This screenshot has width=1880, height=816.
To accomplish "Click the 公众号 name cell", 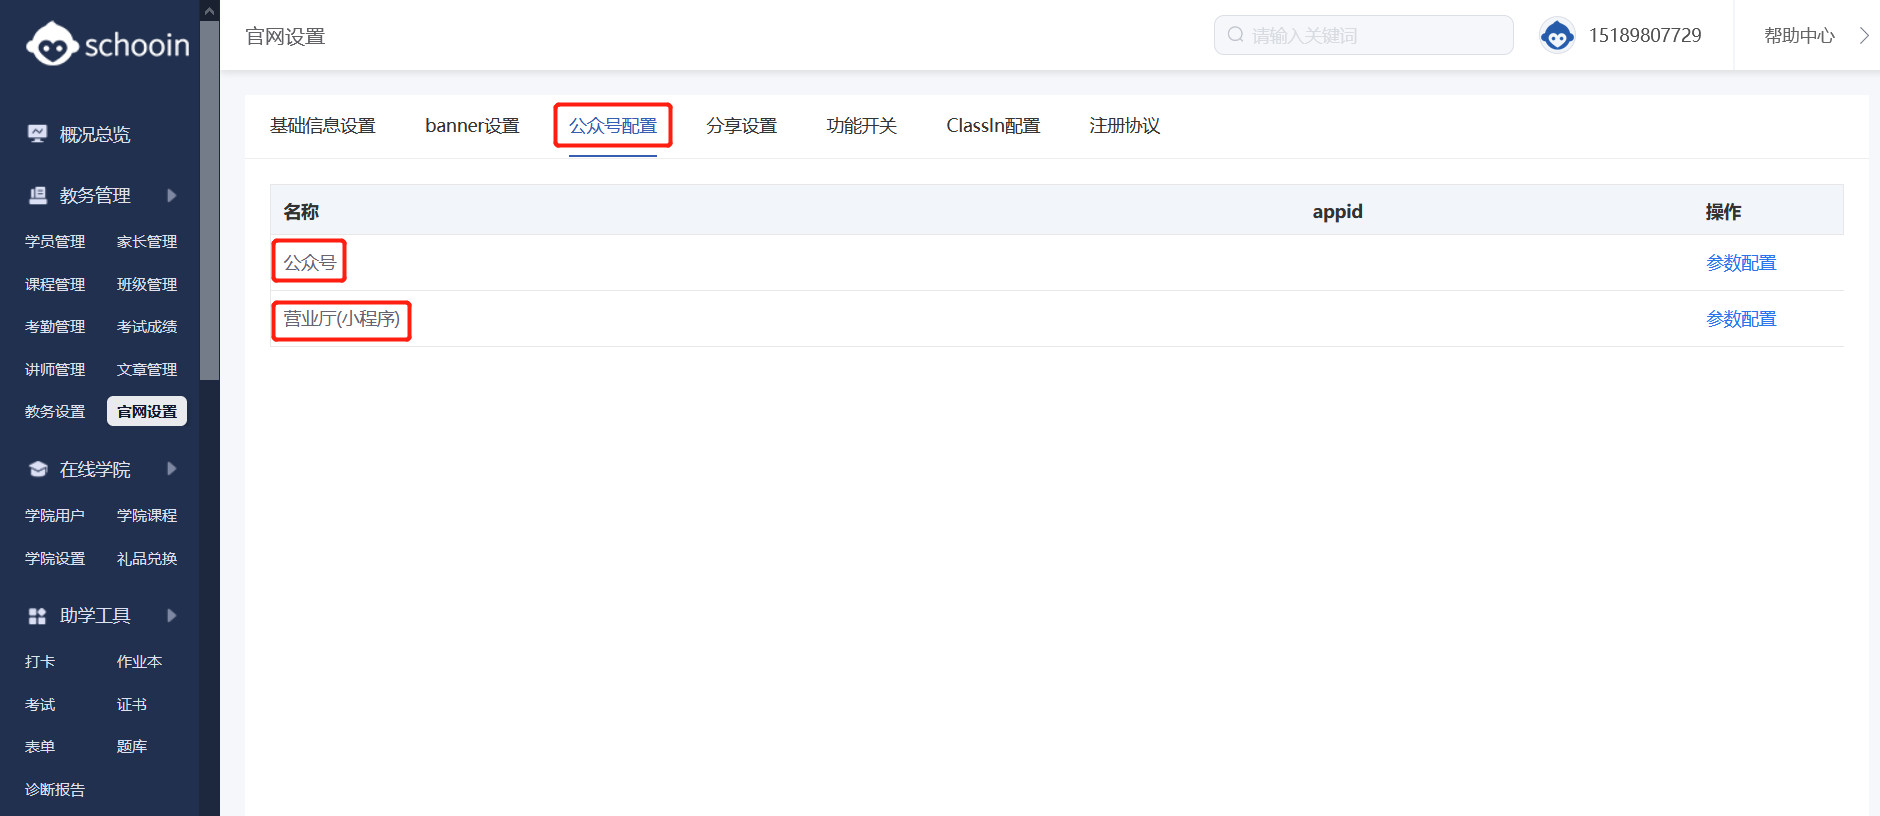I will click(x=309, y=263).
